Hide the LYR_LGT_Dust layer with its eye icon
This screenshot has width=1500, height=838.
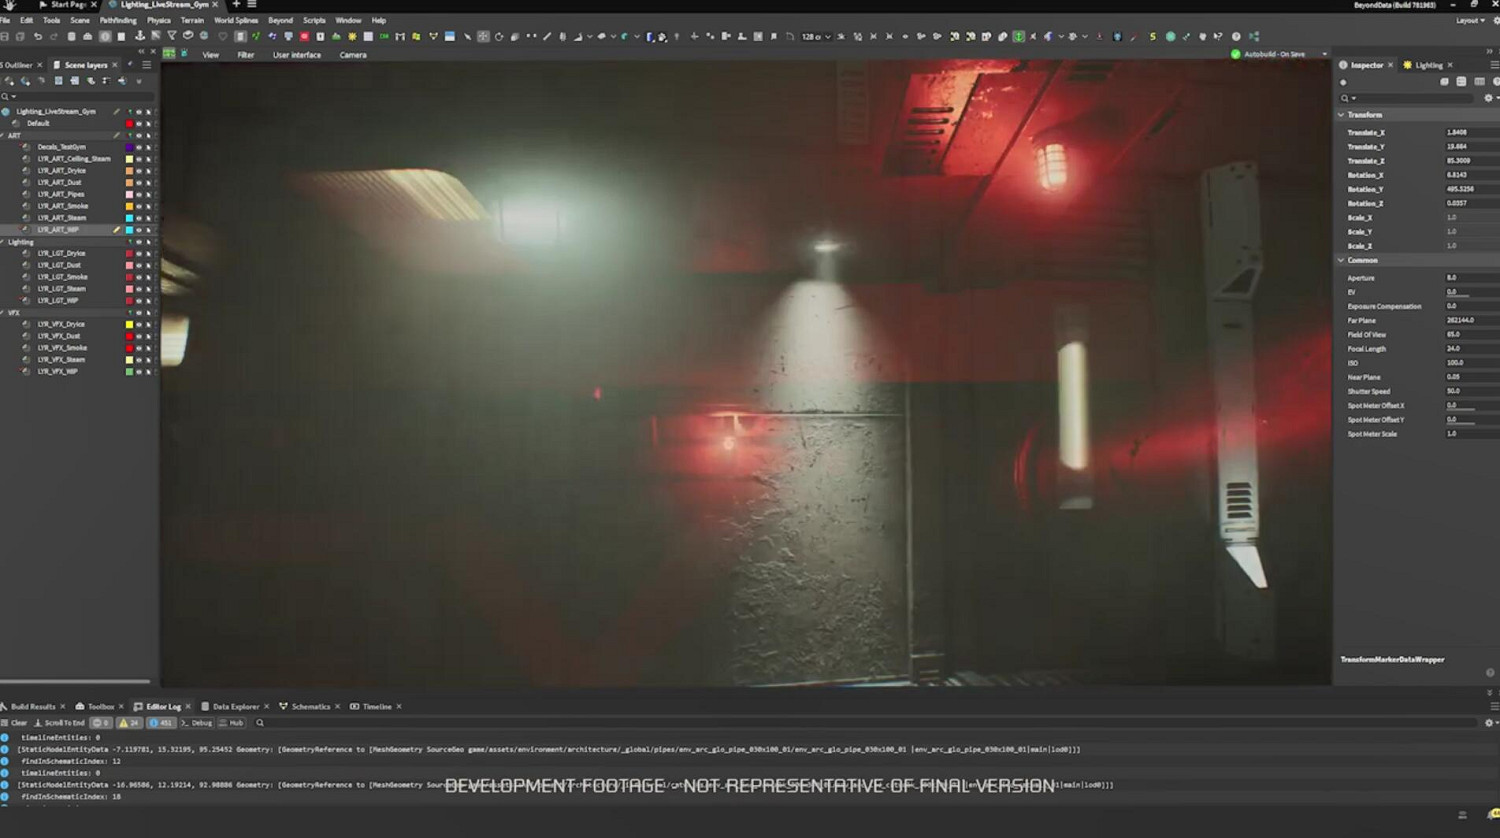(x=139, y=266)
